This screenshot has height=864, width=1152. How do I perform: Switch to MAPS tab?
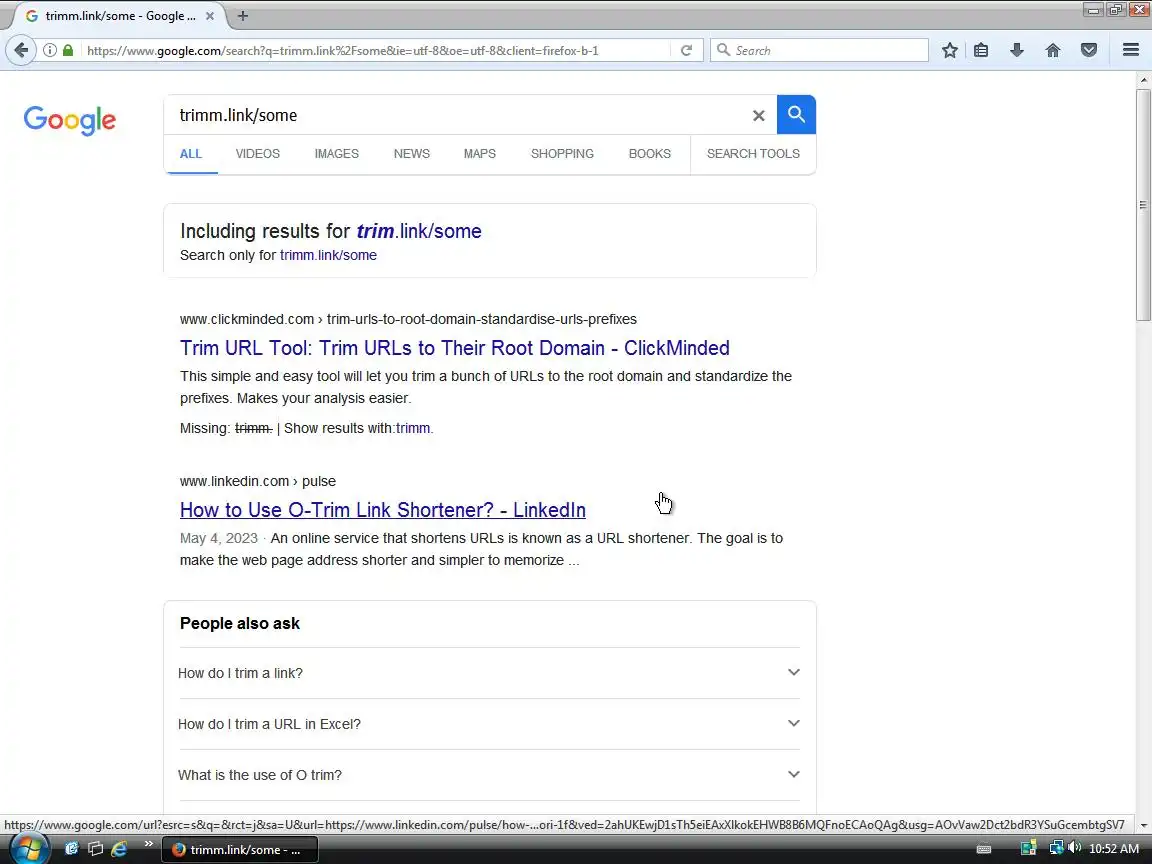click(479, 154)
